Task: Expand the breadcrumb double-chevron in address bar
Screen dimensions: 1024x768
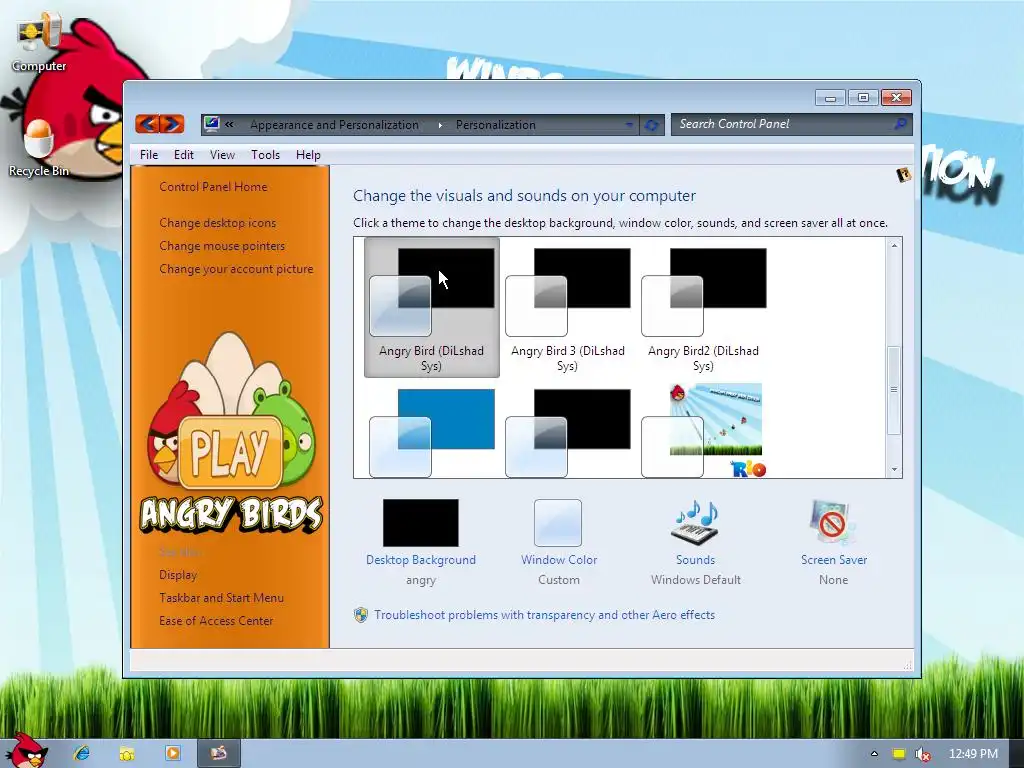Action: [229, 124]
